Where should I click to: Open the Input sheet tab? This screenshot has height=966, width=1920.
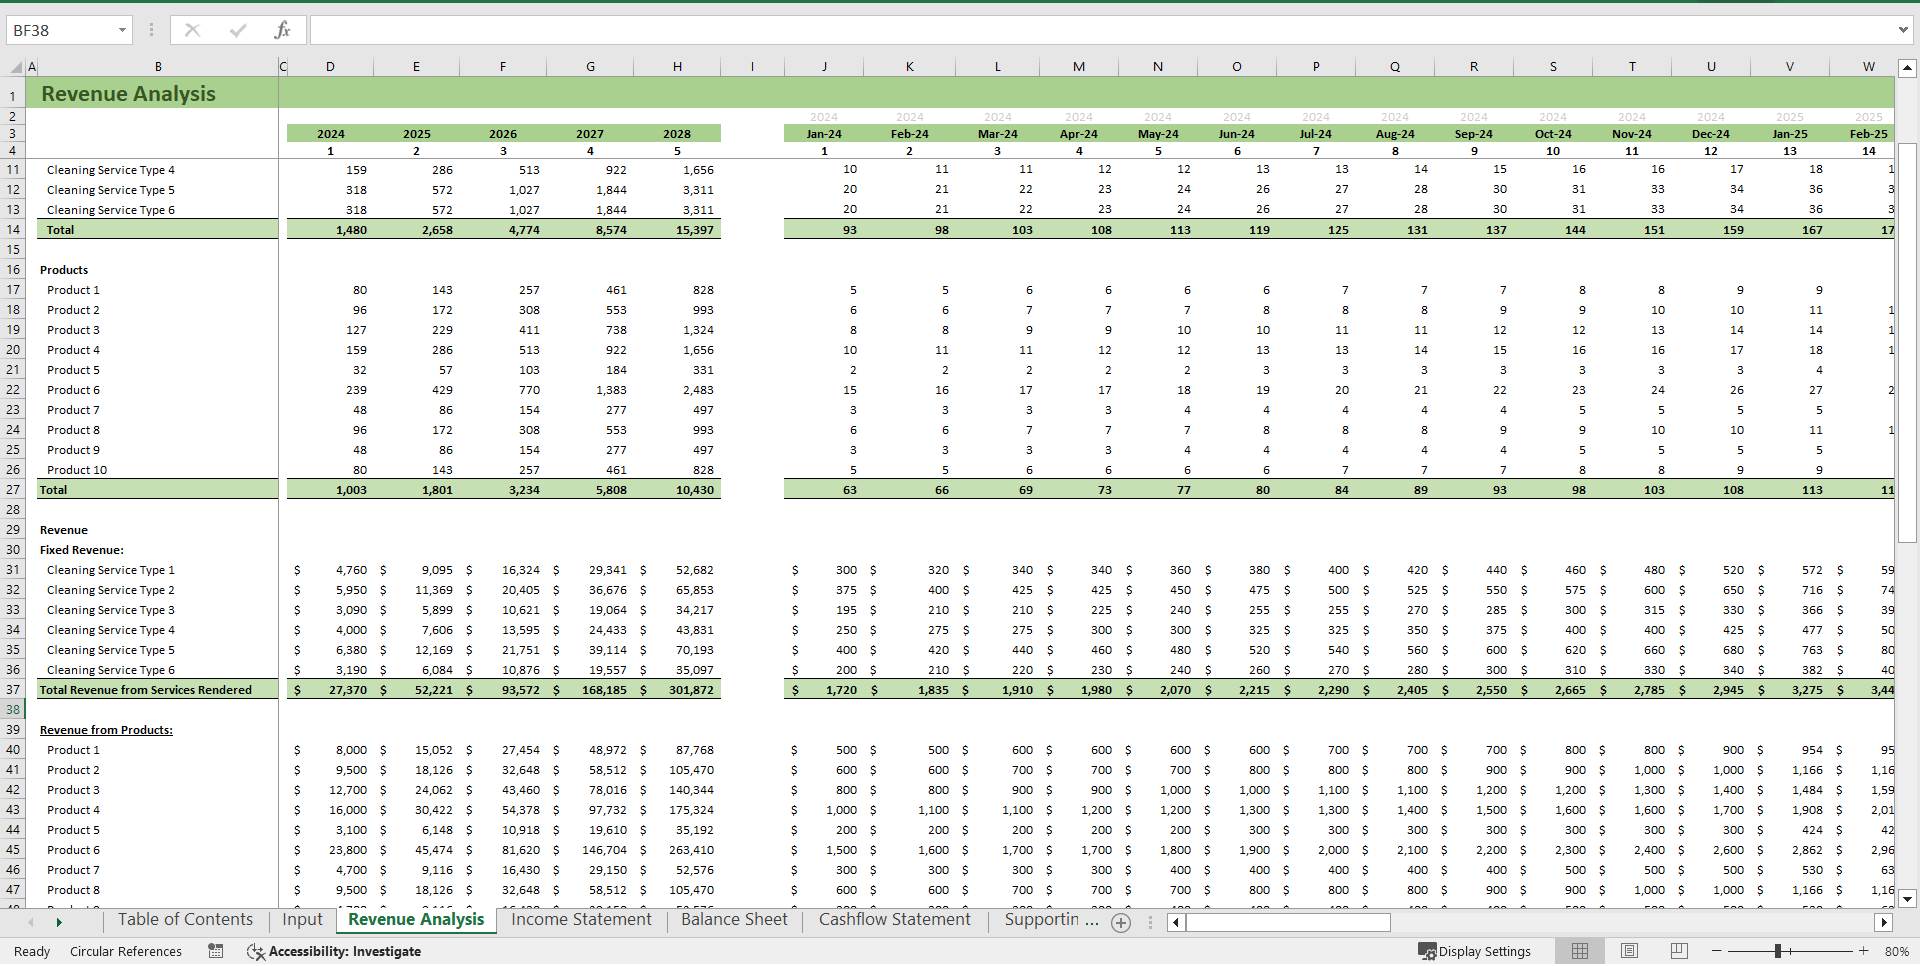pos(302,920)
